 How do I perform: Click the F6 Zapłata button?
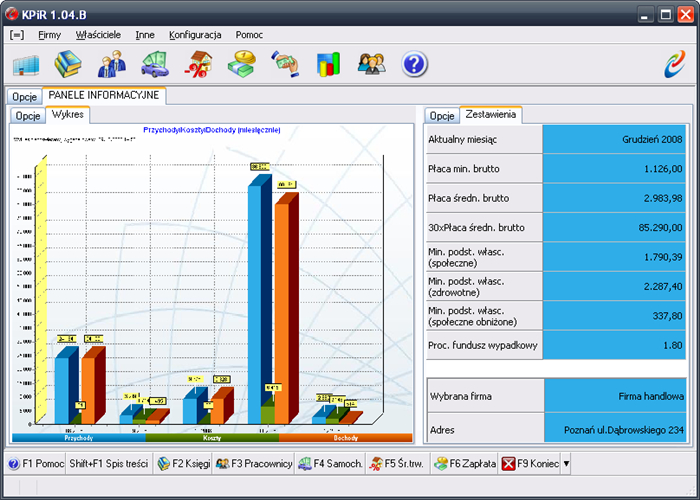[465, 464]
